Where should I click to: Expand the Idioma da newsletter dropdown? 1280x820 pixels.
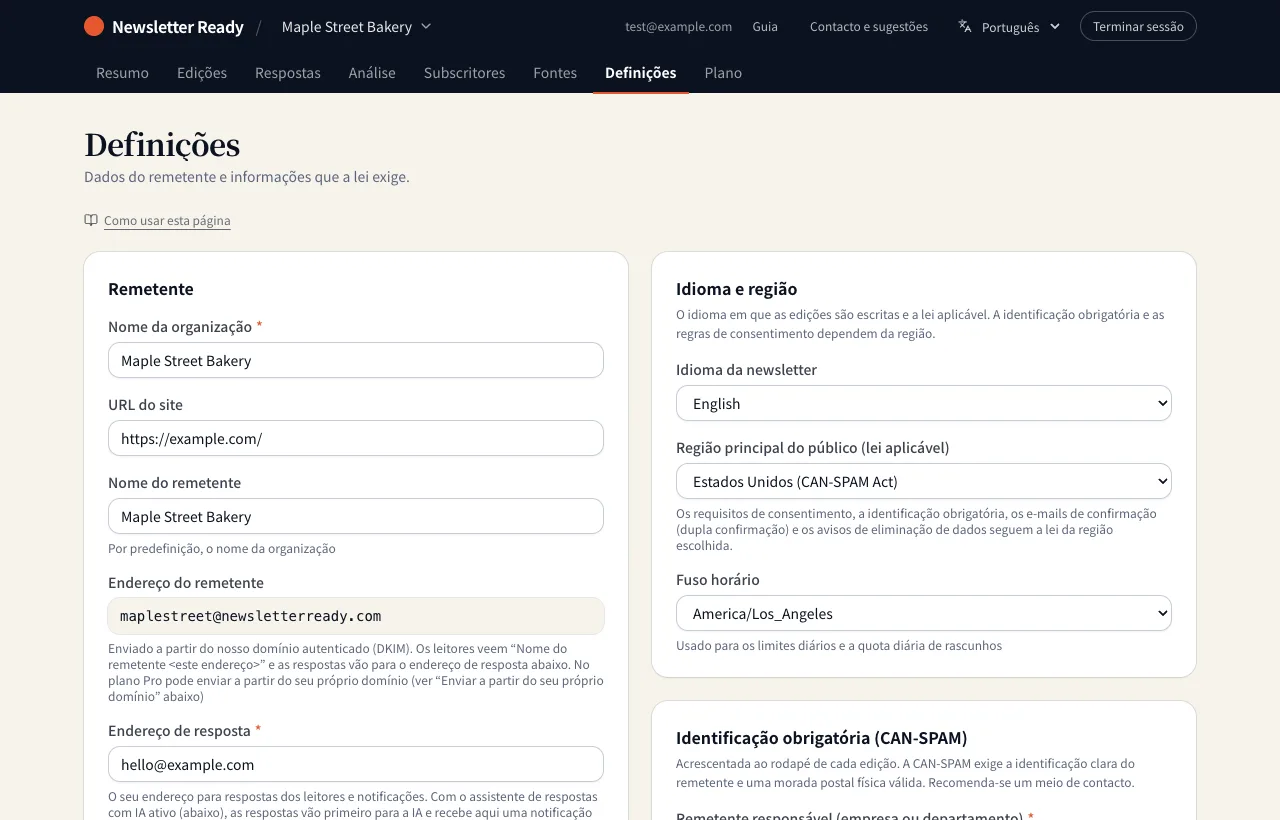924,403
